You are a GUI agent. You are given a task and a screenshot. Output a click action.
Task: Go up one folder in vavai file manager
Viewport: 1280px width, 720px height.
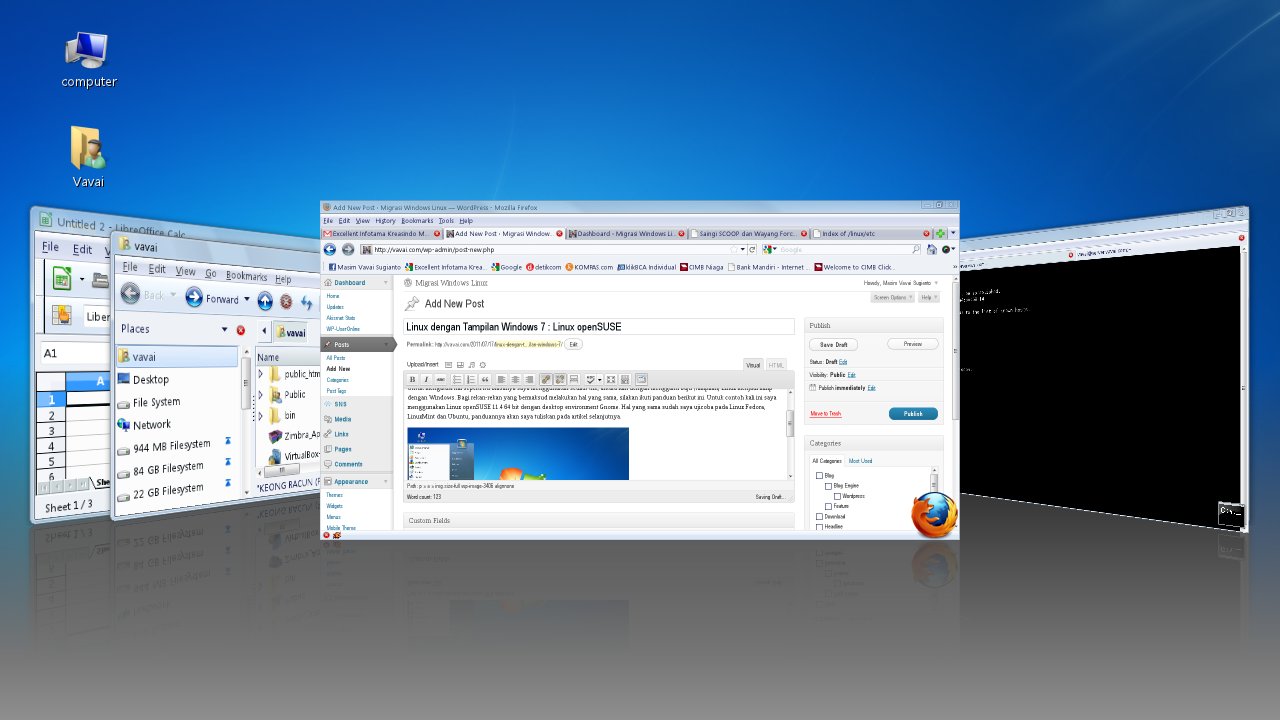point(265,300)
